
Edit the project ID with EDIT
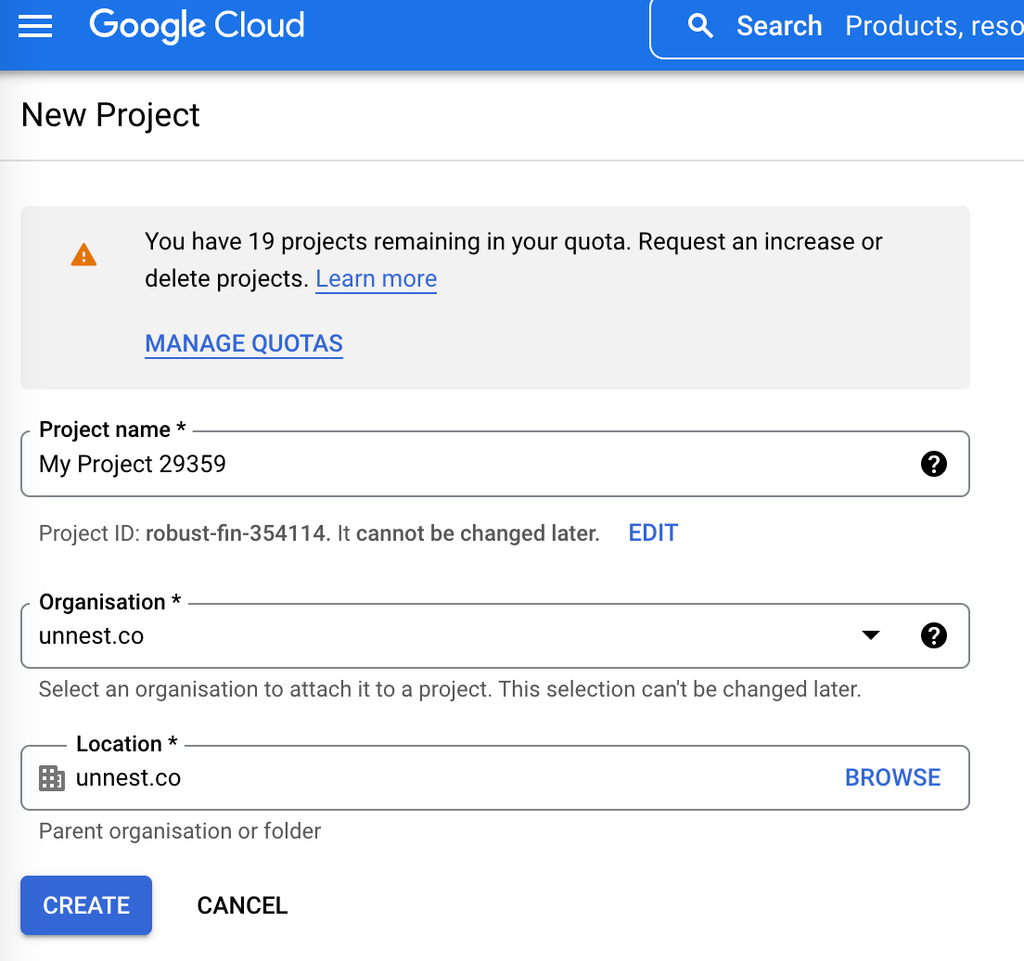tap(653, 533)
